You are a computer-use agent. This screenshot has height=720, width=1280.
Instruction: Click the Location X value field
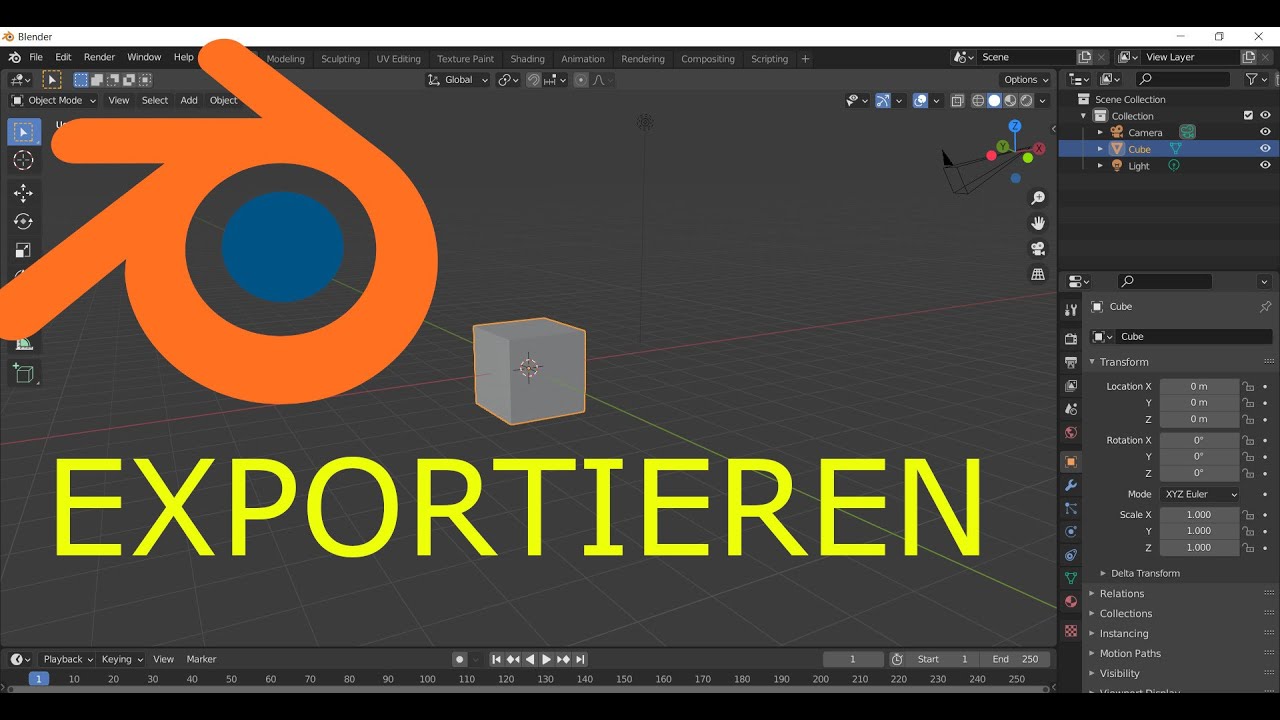pos(1199,386)
